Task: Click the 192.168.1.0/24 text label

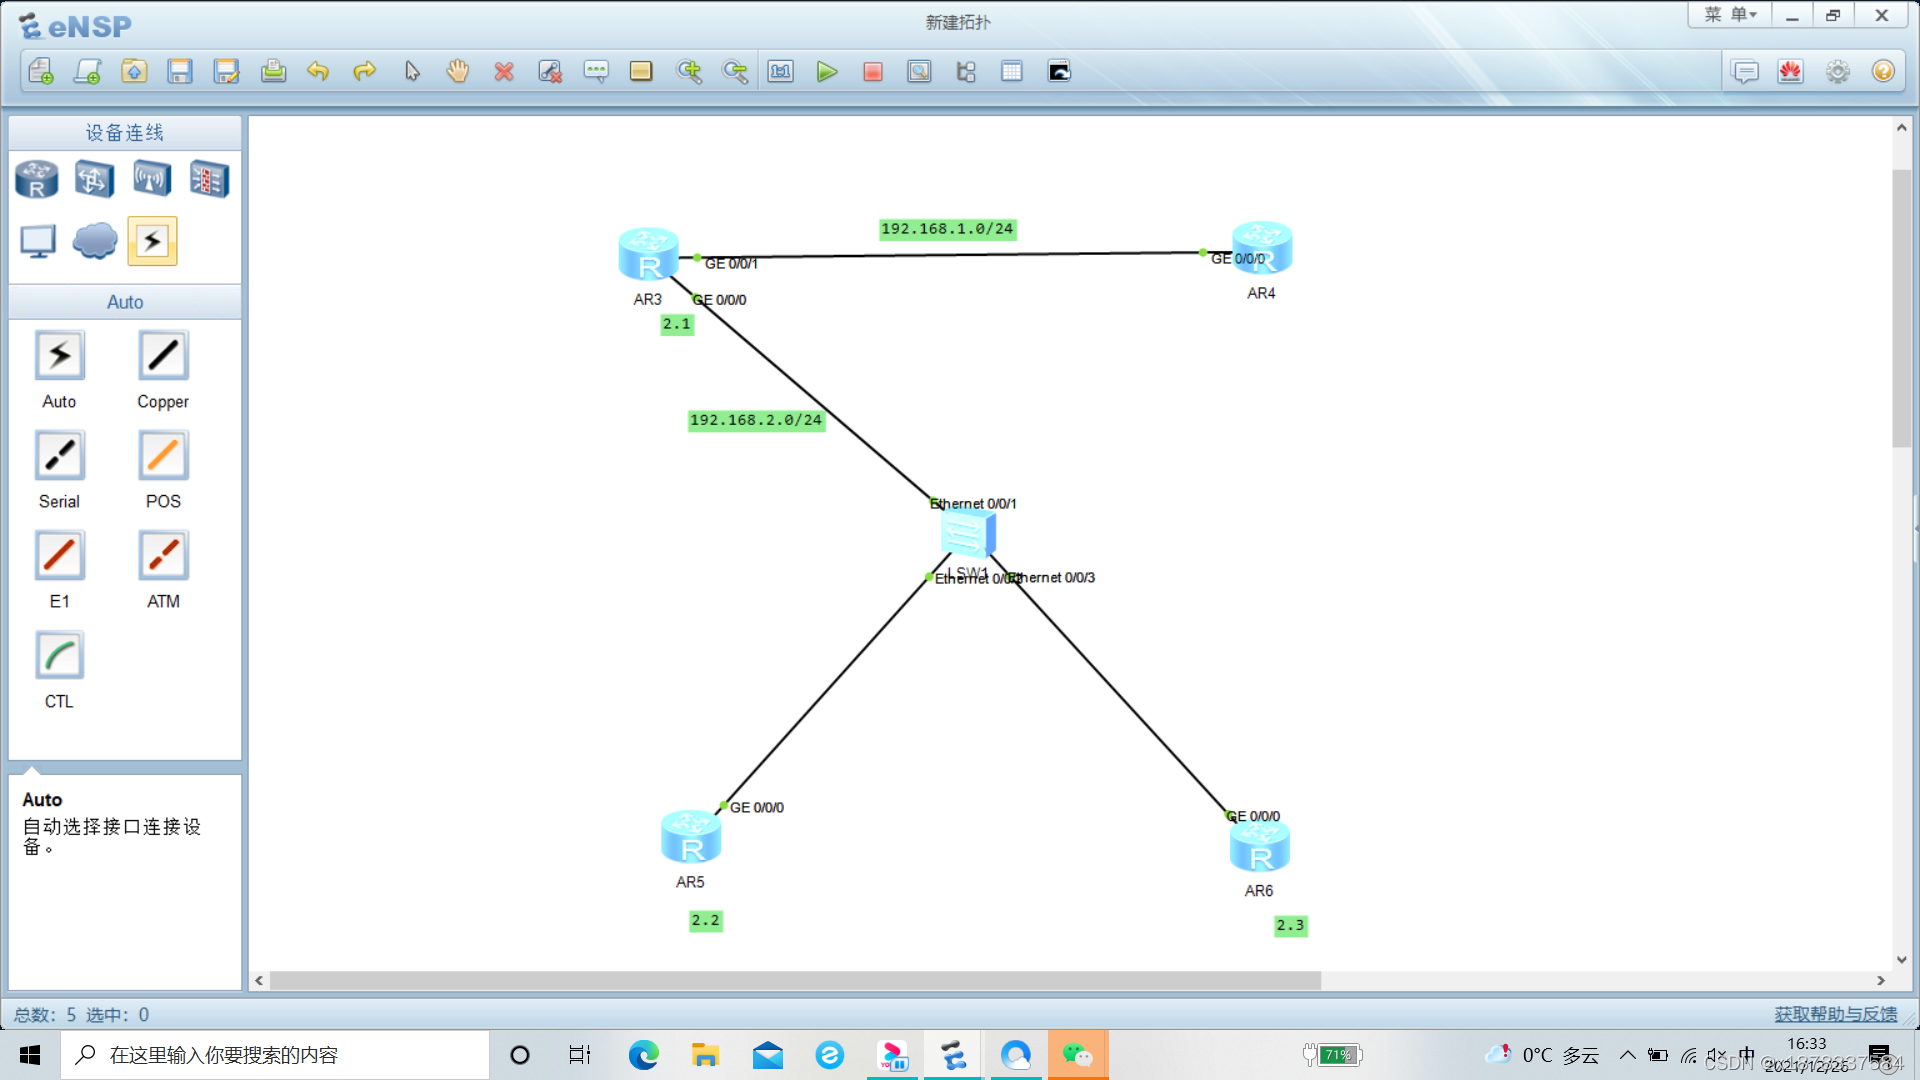Action: click(947, 229)
